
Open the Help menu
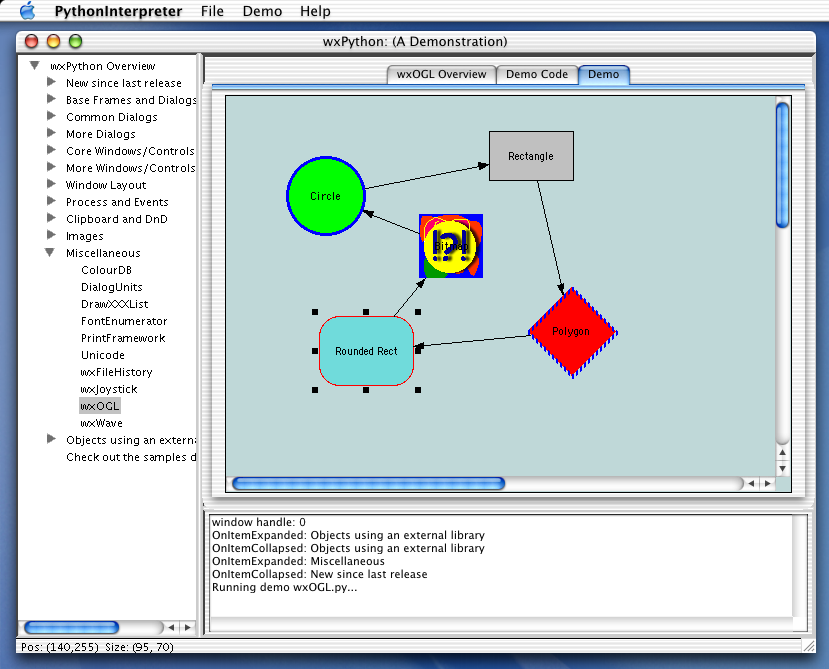pyautogui.click(x=315, y=11)
